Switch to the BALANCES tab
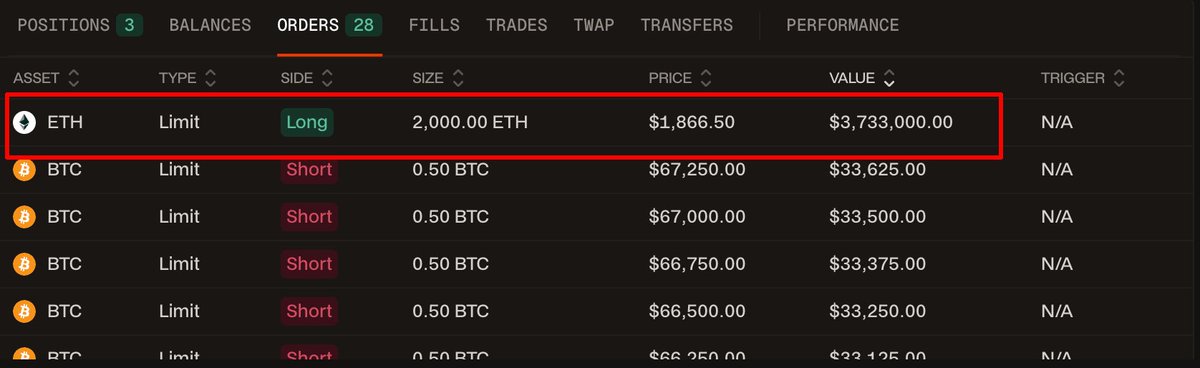 coord(210,25)
